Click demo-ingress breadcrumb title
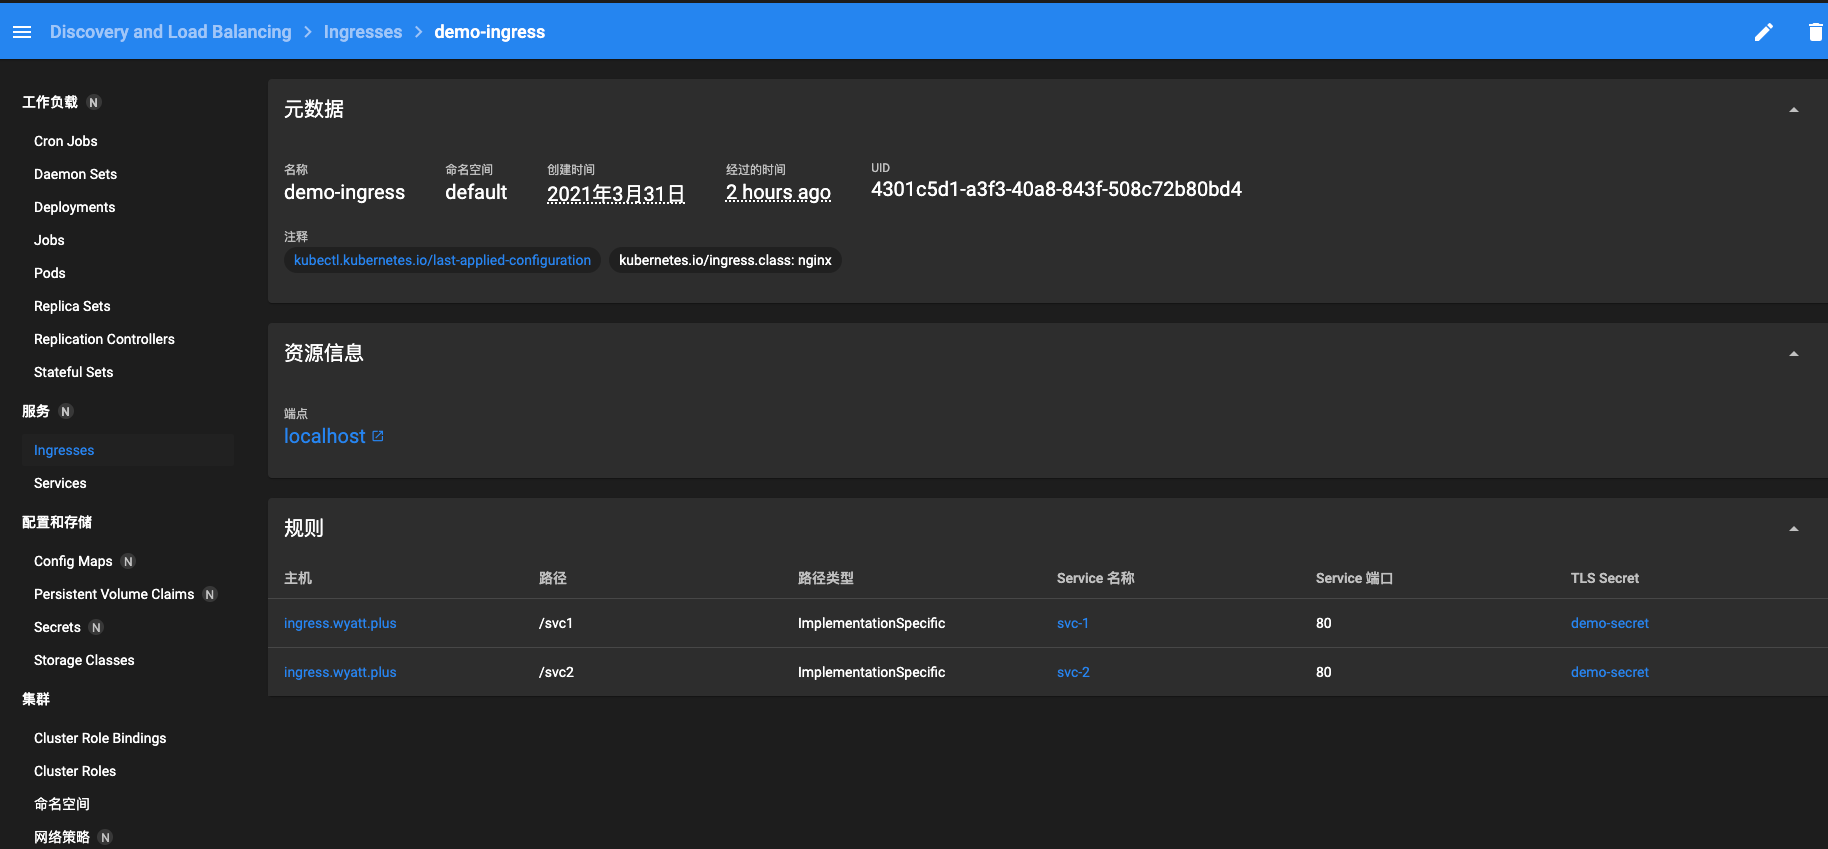Image resolution: width=1828 pixels, height=849 pixels. (490, 32)
